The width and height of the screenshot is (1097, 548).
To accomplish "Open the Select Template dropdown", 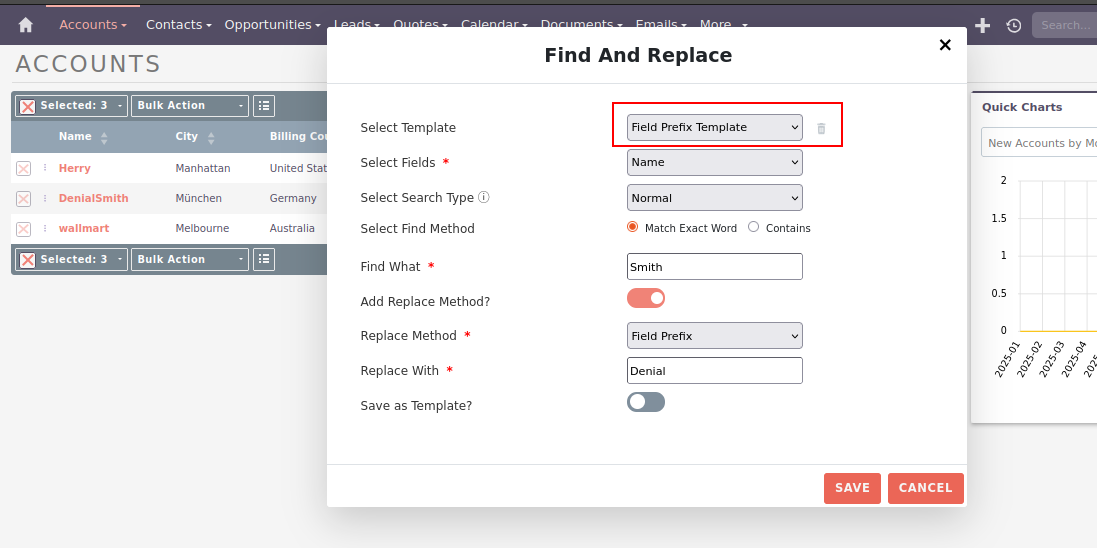I will [714, 127].
